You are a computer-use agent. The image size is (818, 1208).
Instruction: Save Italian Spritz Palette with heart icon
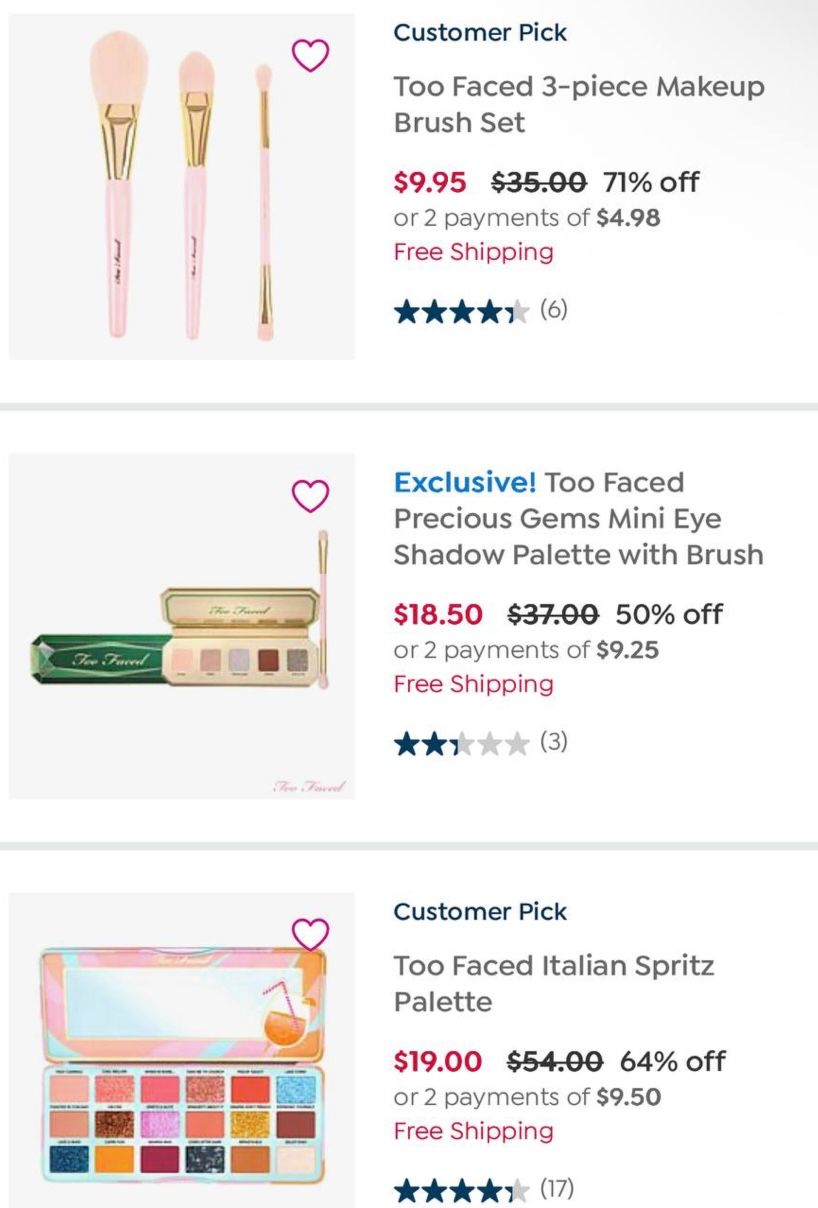click(x=310, y=934)
